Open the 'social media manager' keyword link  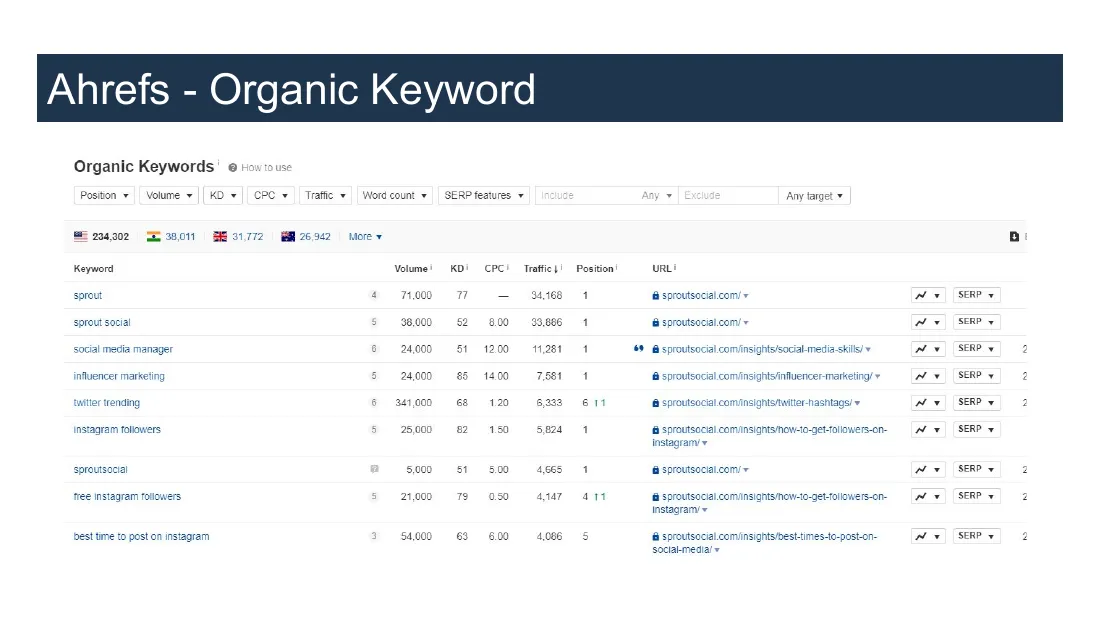(123, 350)
